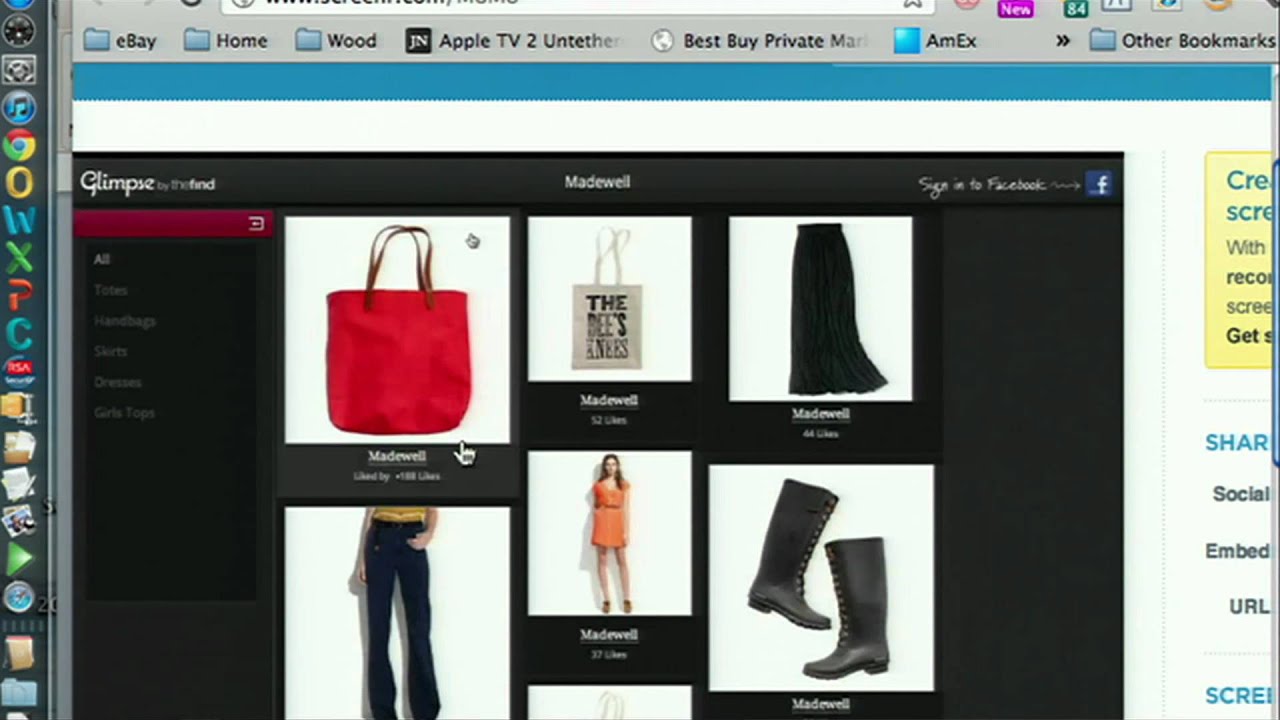Screen dimensions: 1280x720
Task: Click the '52 Likes' text
Action: coord(608,420)
